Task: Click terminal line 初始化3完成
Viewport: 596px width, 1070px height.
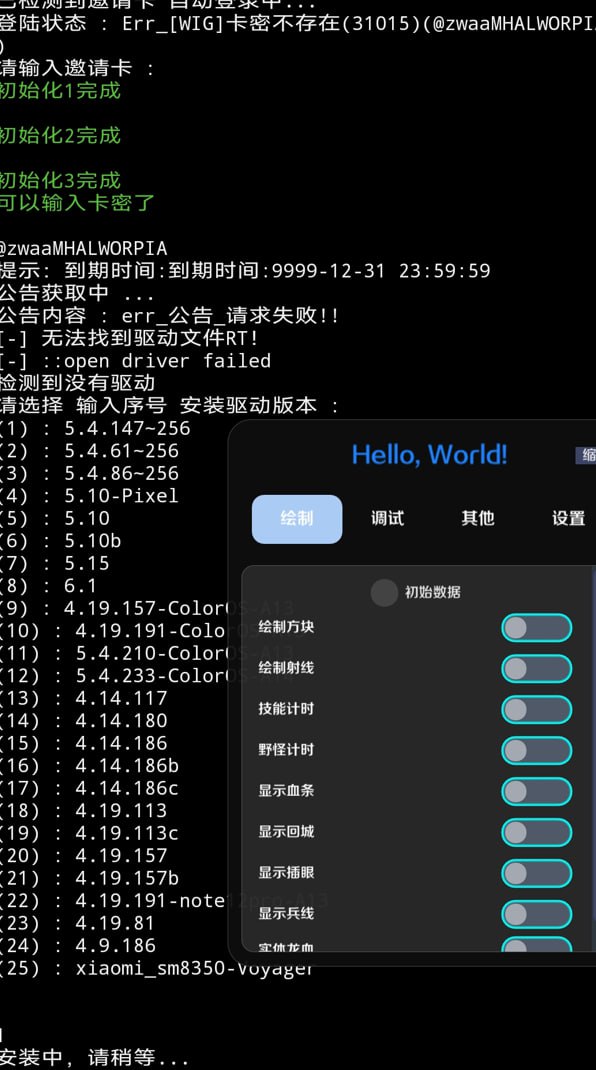Action: tap(60, 180)
